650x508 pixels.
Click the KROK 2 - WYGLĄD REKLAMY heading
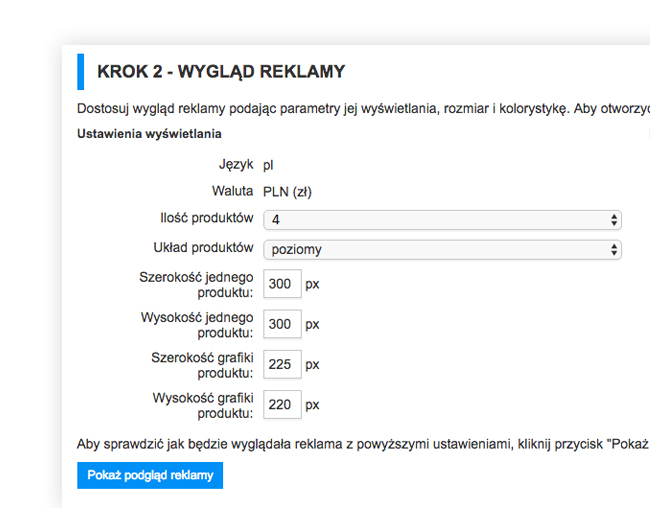pyautogui.click(x=221, y=72)
